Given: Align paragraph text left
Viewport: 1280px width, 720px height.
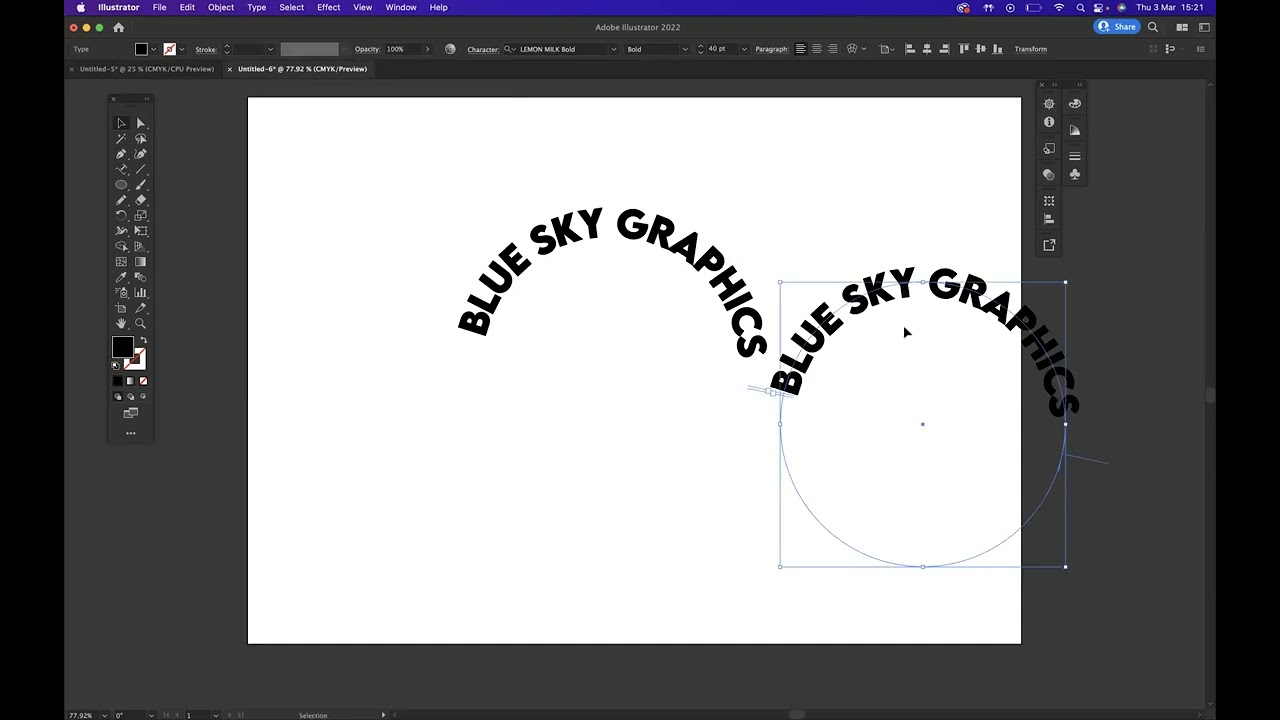Looking at the screenshot, I should pyautogui.click(x=800, y=49).
